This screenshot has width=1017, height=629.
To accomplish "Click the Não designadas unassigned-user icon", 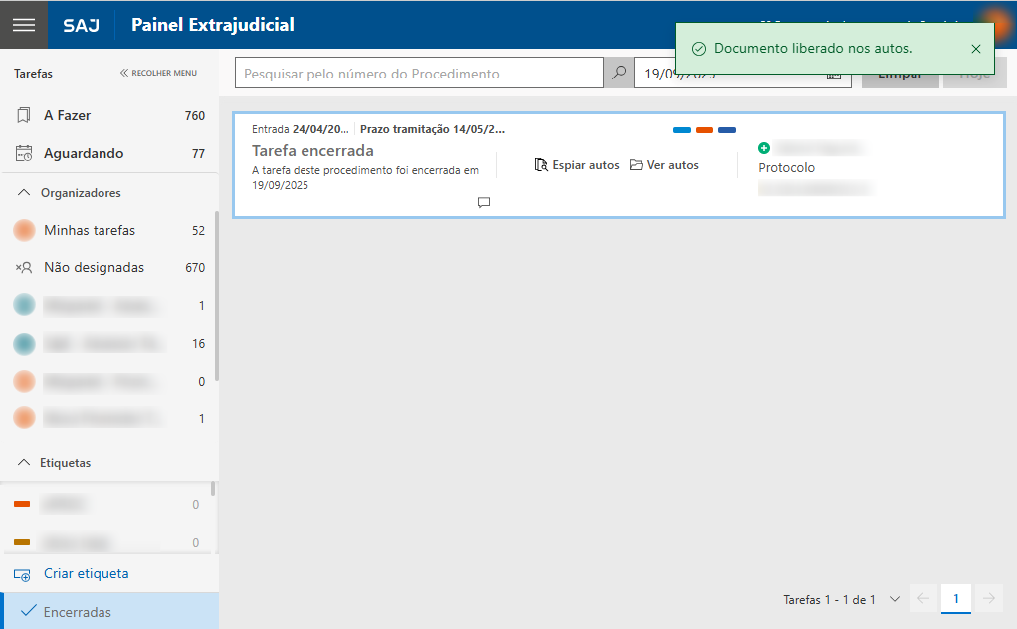I will click(24, 268).
